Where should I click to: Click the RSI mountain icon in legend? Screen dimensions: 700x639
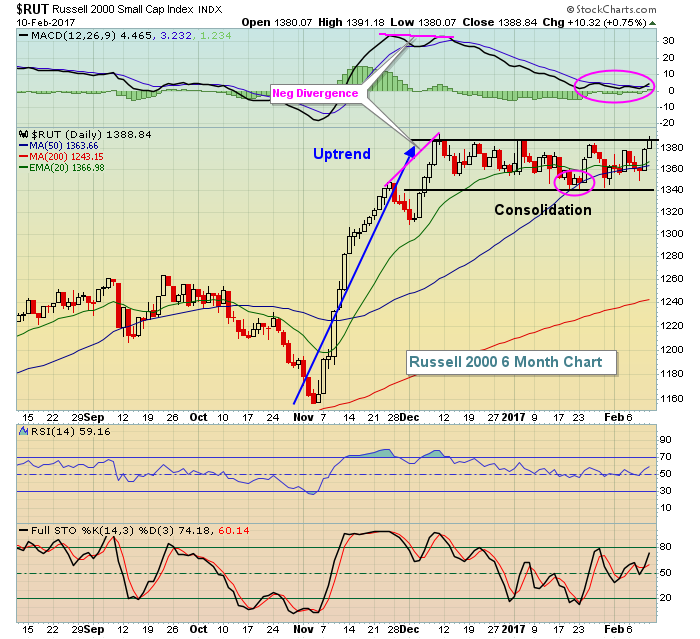(x=24, y=431)
